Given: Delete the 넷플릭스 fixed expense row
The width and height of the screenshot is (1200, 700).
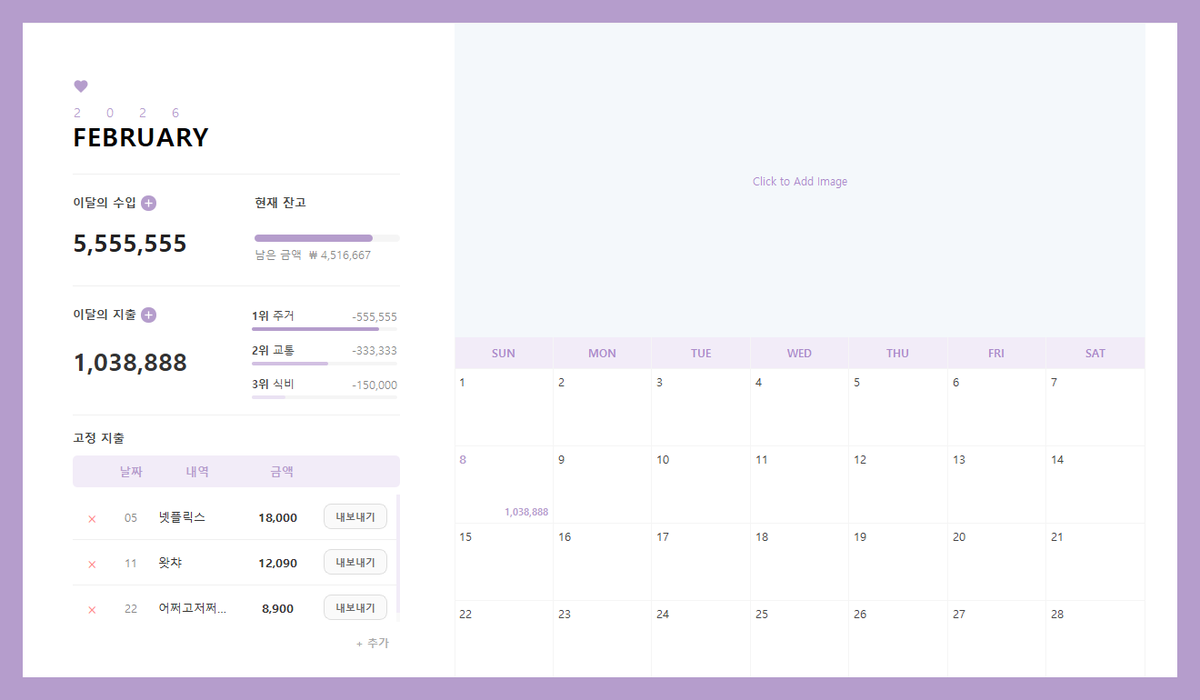Looking at the screenshot, I should pyautogui.click(x=92, y=519).
